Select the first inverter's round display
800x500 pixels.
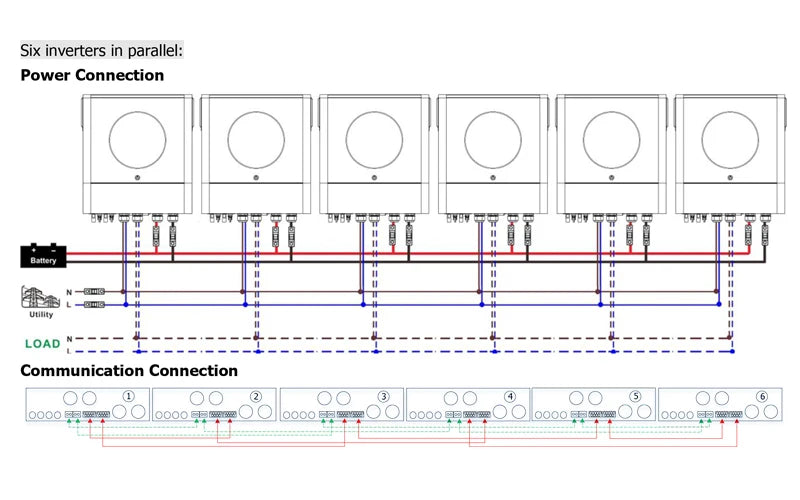coord(137,140)
